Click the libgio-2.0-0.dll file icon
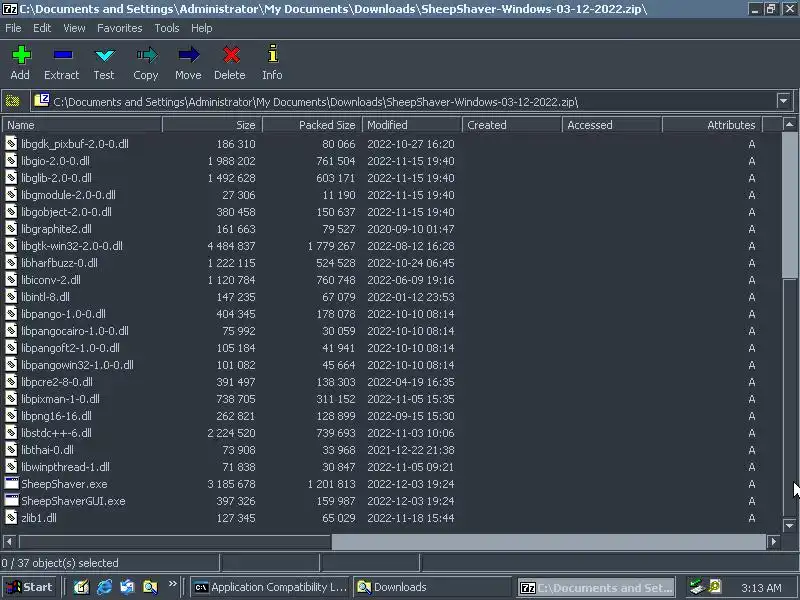Screen dimensions: 800x600 pyautogui.click(x=11, y=160)
